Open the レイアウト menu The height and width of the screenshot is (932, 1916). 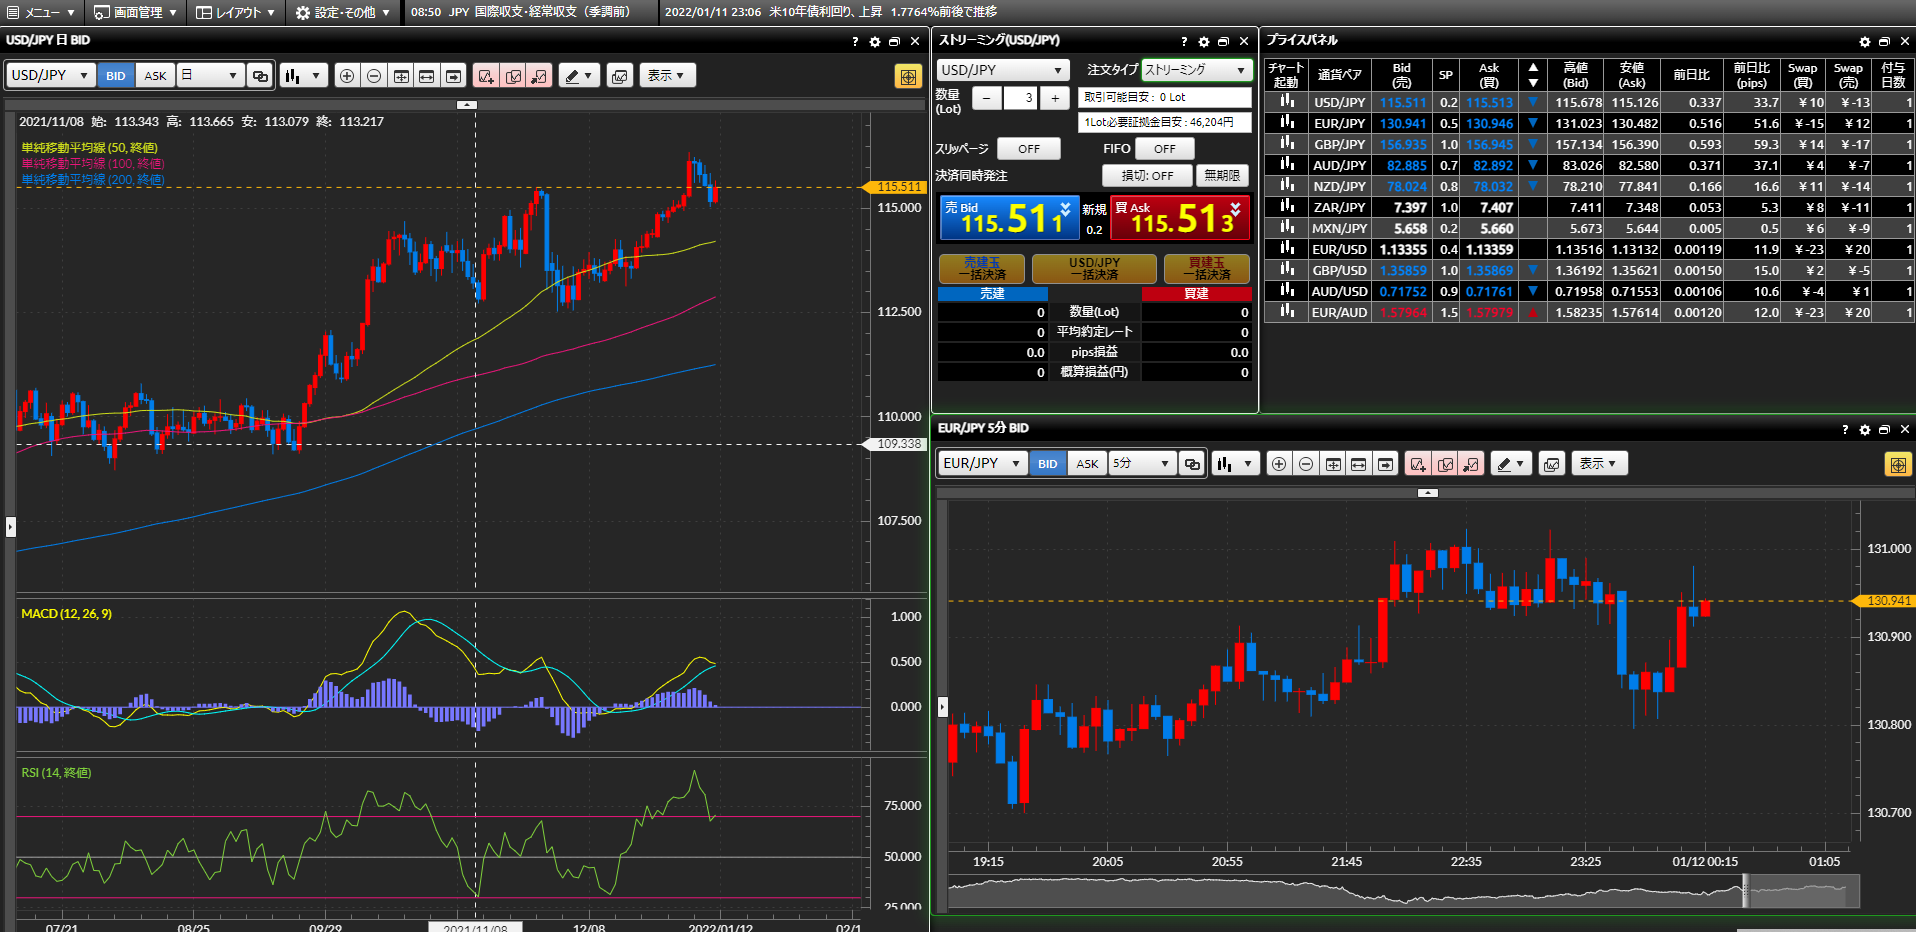233,13
